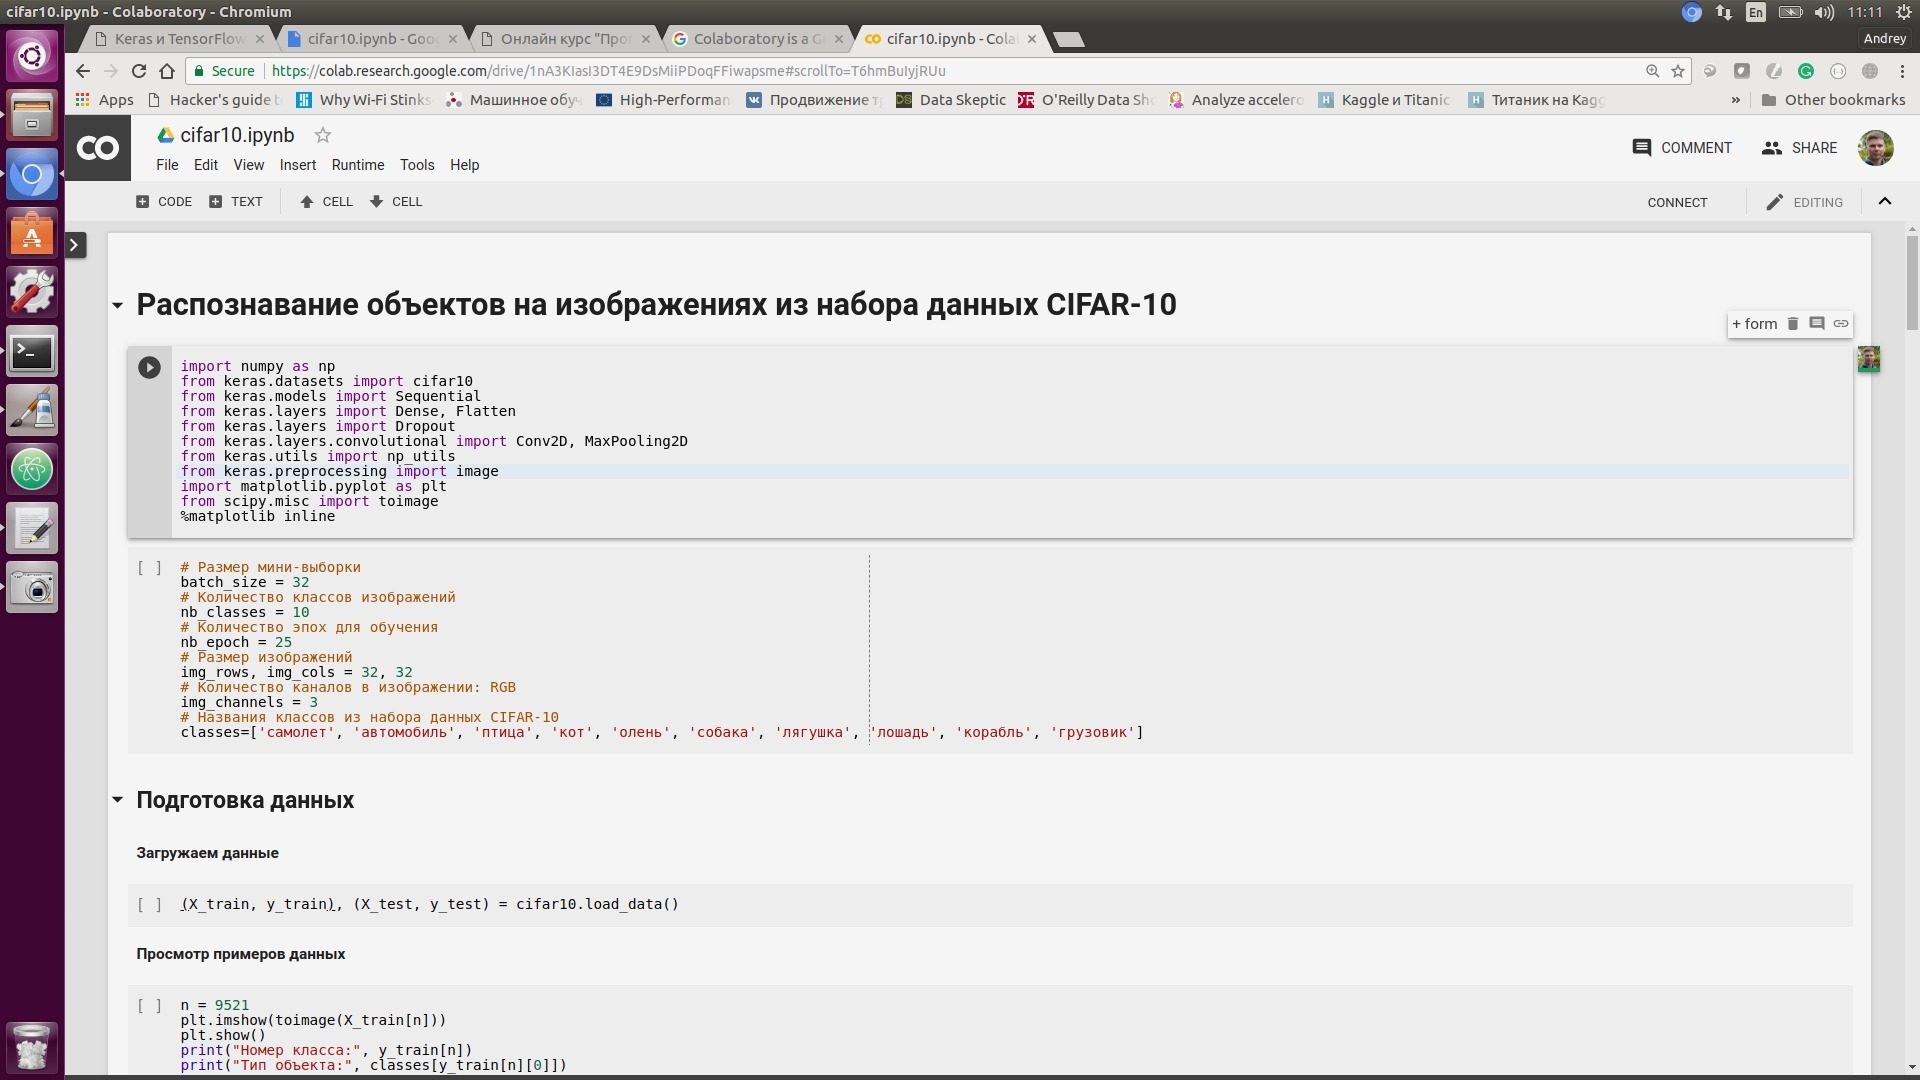Star the cifar10.ipynb notebook
The image size is (1920, 1080).
point(322,135)
